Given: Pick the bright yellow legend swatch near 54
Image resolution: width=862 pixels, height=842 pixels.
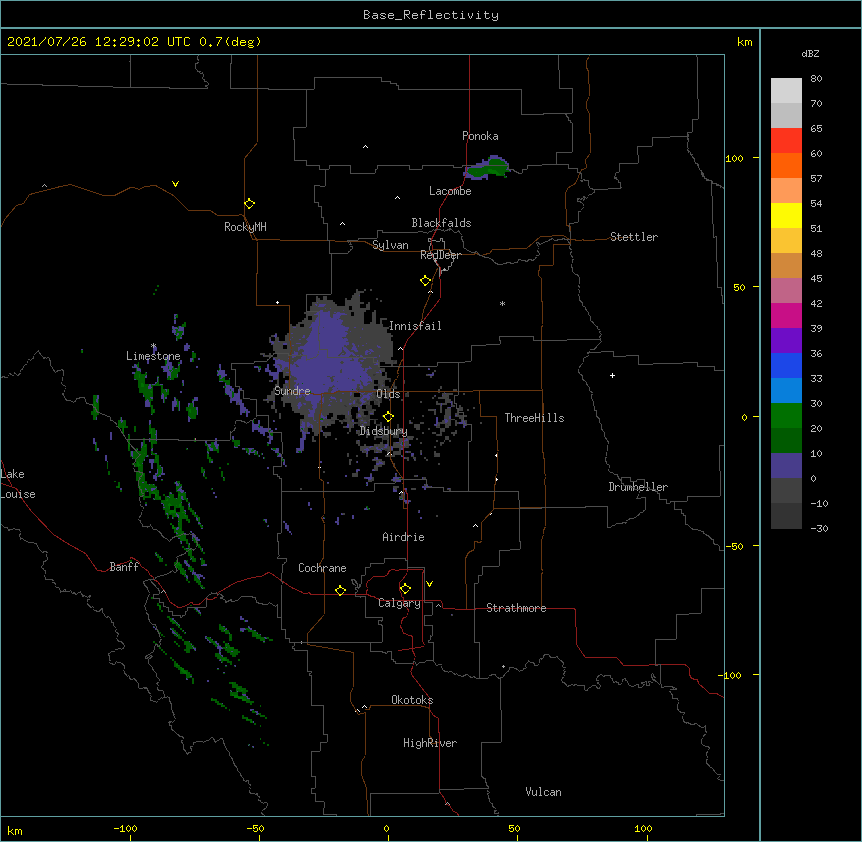Looking at the screenshot, I should [x=786, y=215].
